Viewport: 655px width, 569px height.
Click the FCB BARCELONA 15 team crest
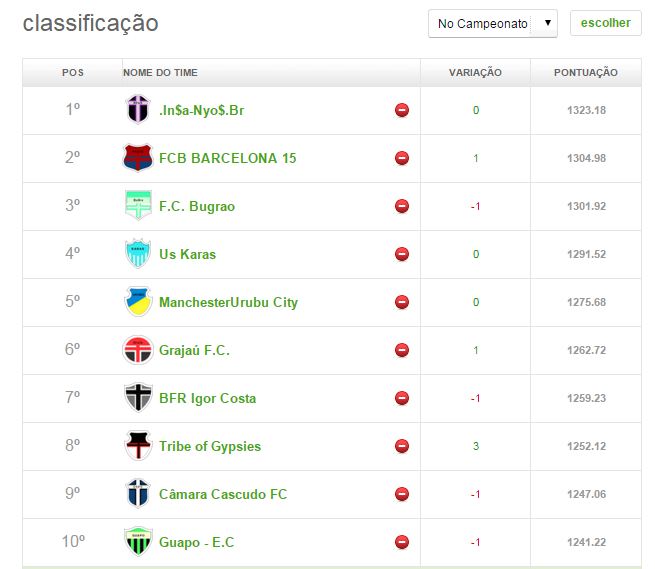tap(137, 158)
